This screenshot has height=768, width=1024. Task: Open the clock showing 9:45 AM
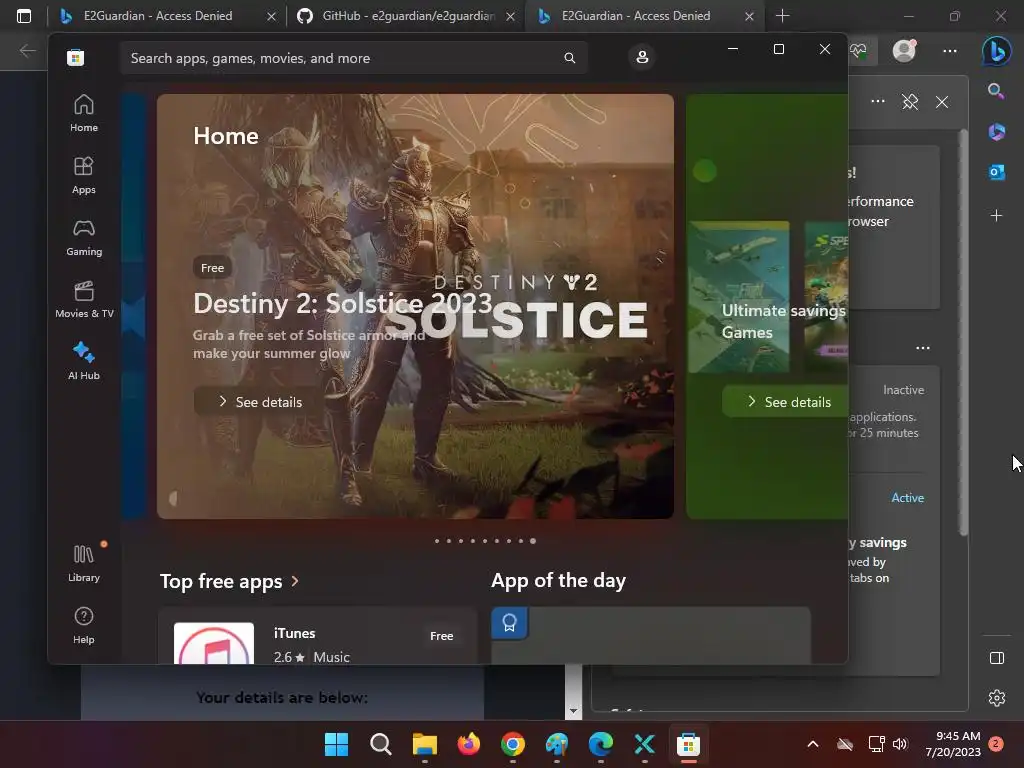click(x=953, y=744)
